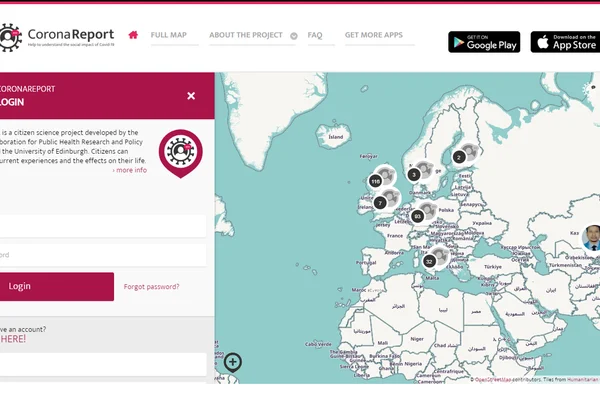The height and width of the screenshot is (400, 600).
Task: Open the user photo marker near Kazakhstan
Action: pyautogui.click(x=592, y=238)
